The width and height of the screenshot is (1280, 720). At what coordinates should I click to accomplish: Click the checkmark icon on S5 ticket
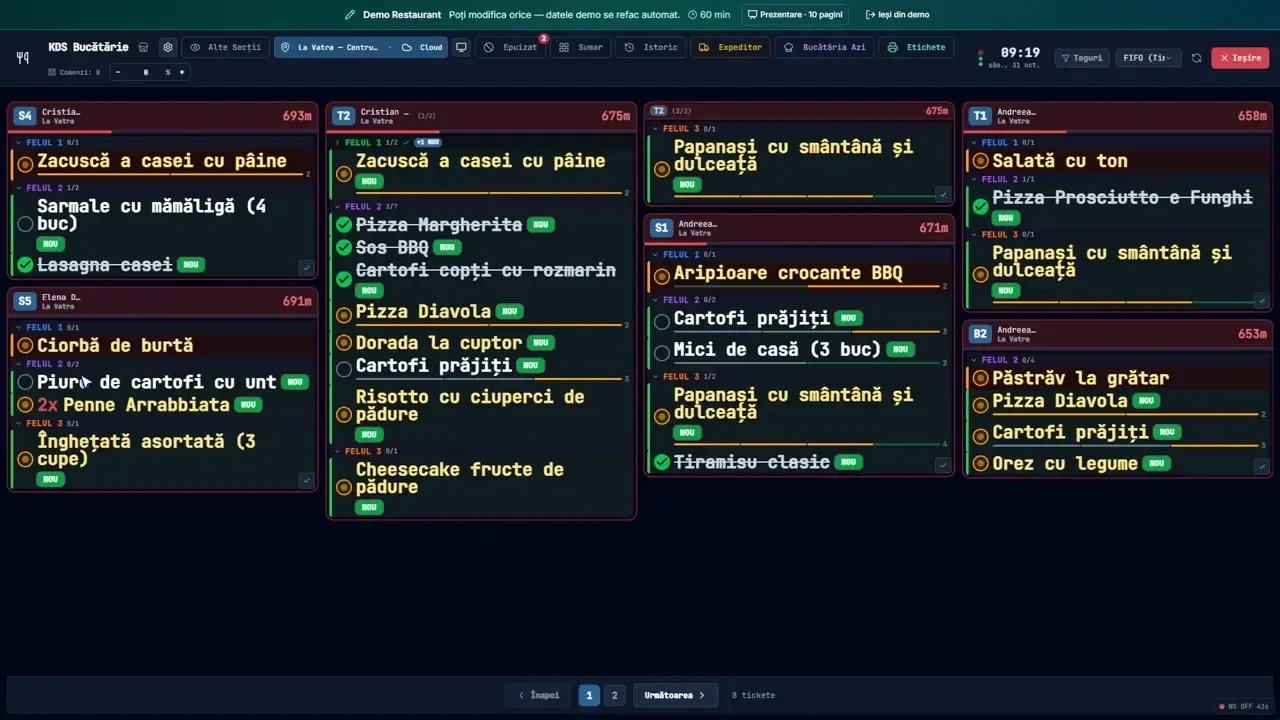pyautogui.click(x=306, y=480)
